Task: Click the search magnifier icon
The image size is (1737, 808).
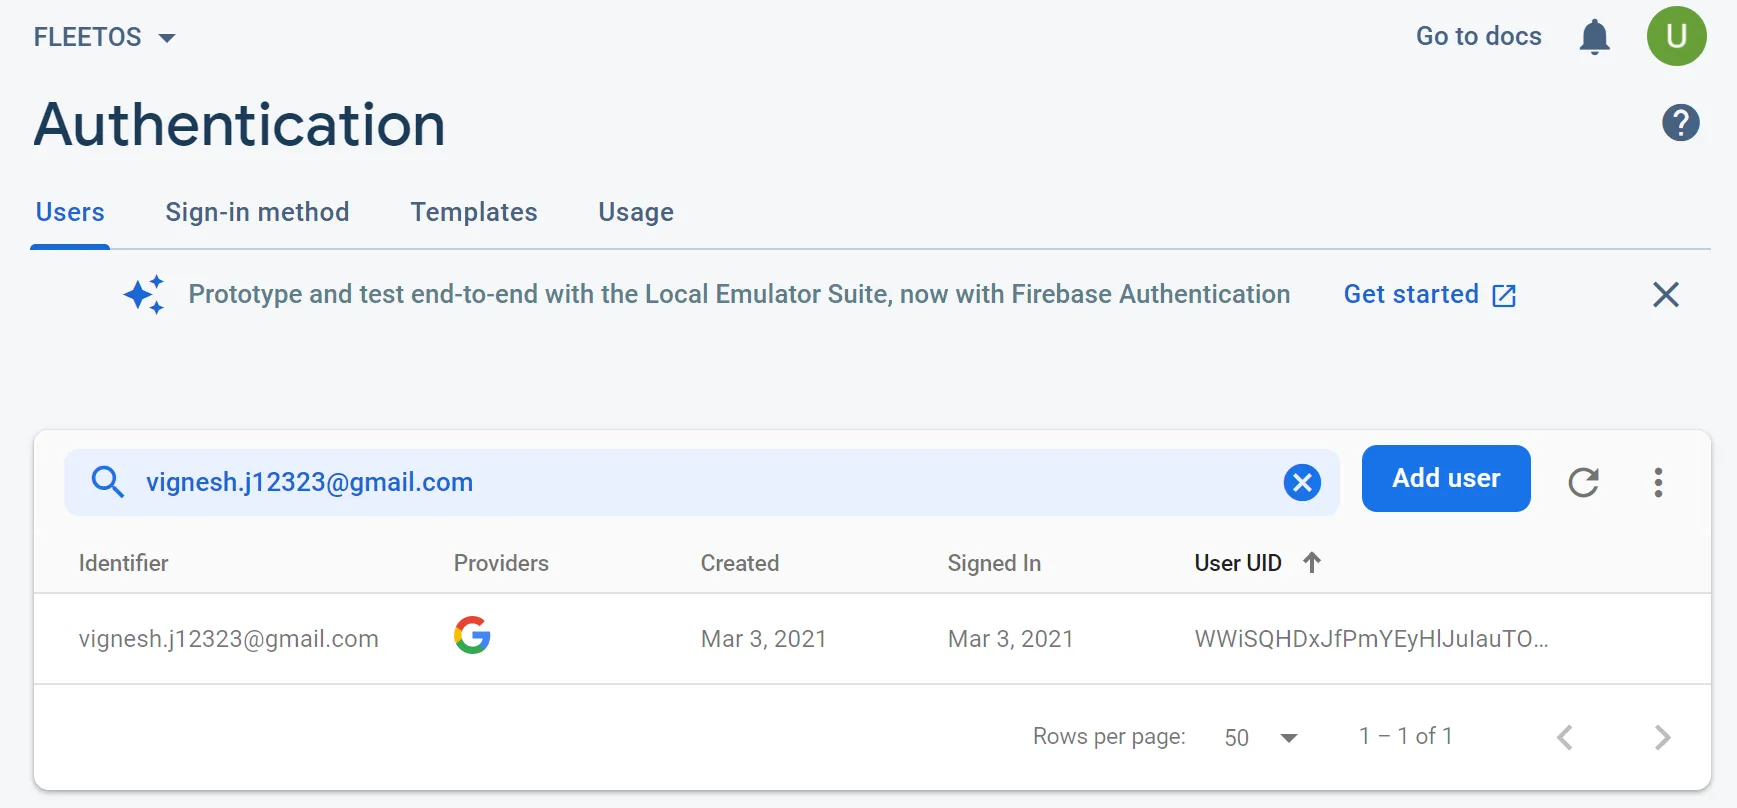Action: (108, 482)
